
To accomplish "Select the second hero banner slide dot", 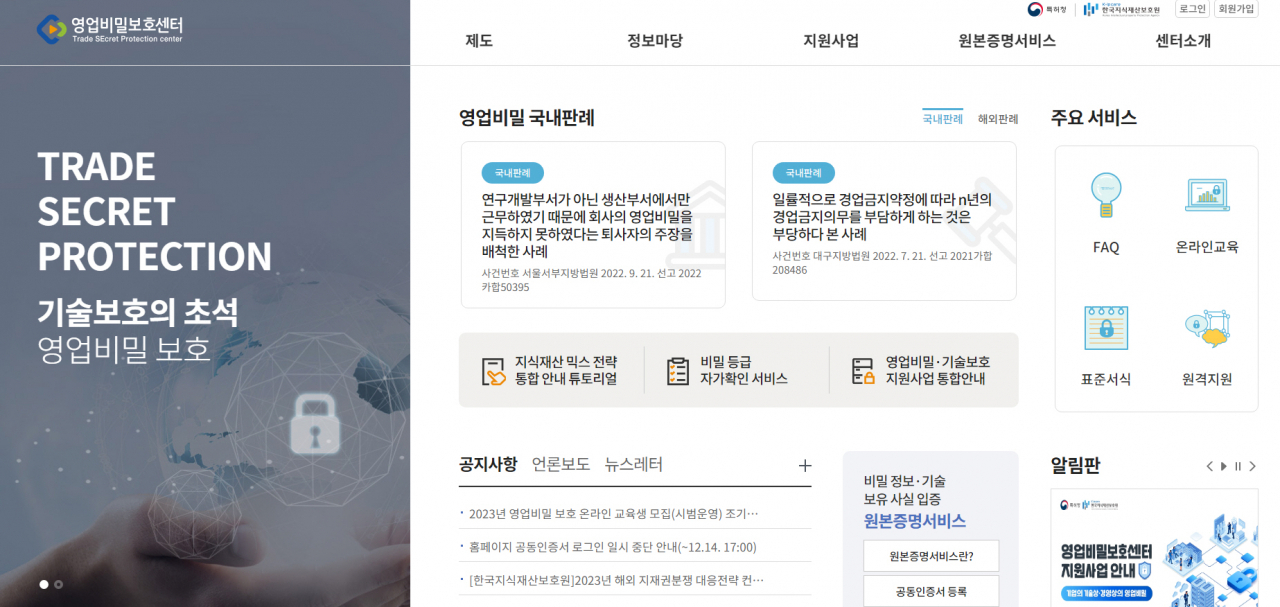I will click(x=59, y=584).
